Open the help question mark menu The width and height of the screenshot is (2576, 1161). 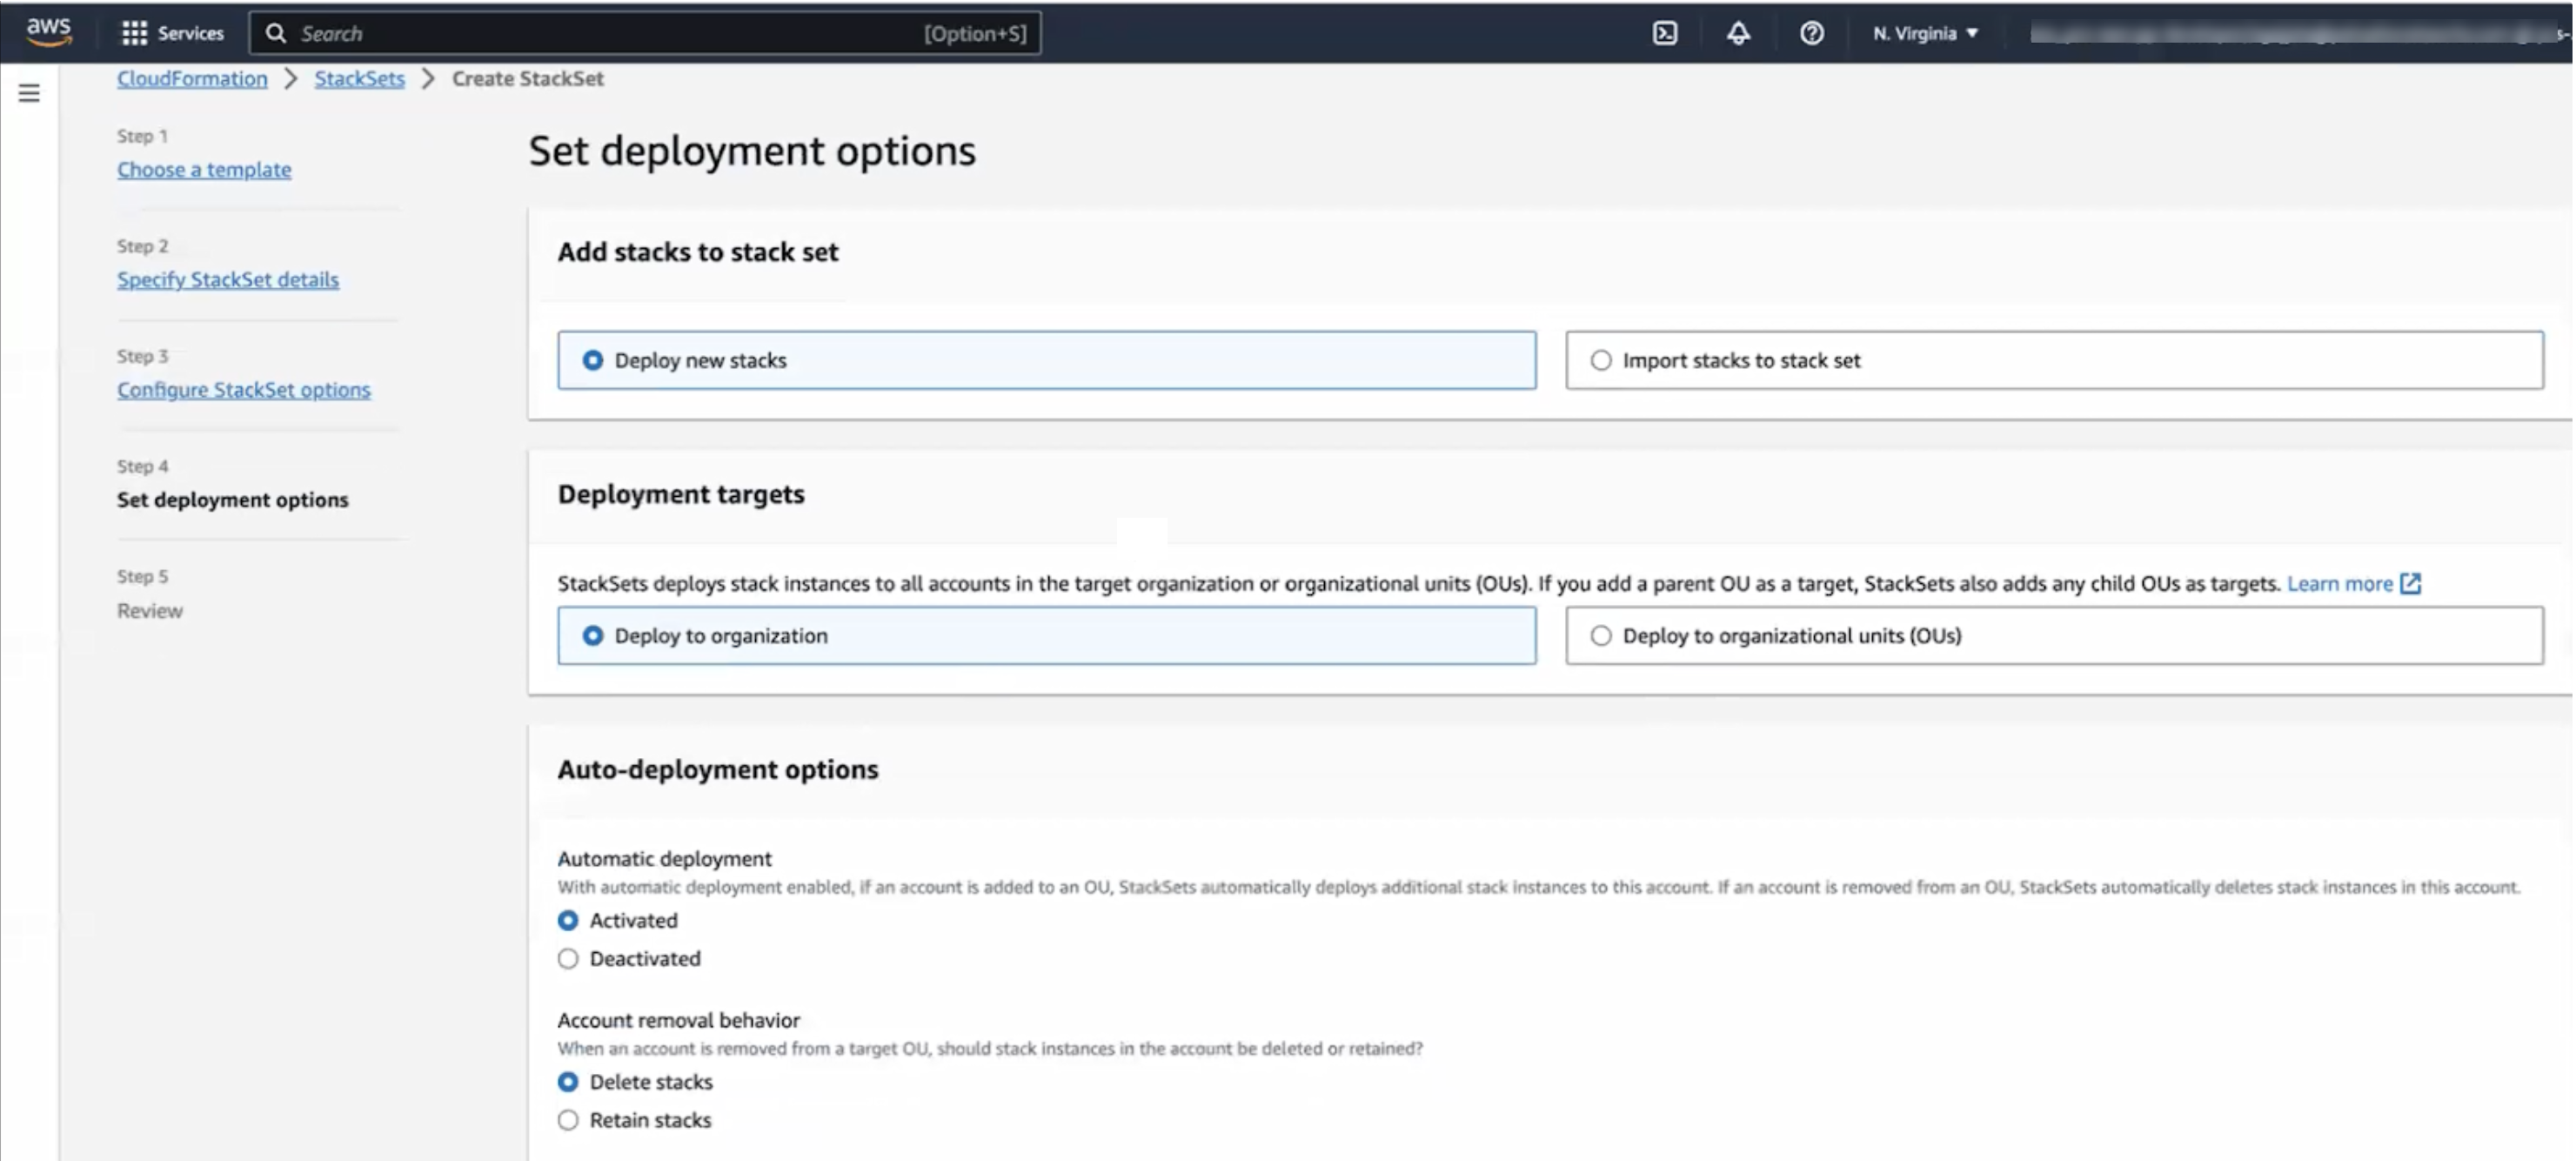click(x=1811, y=33)
